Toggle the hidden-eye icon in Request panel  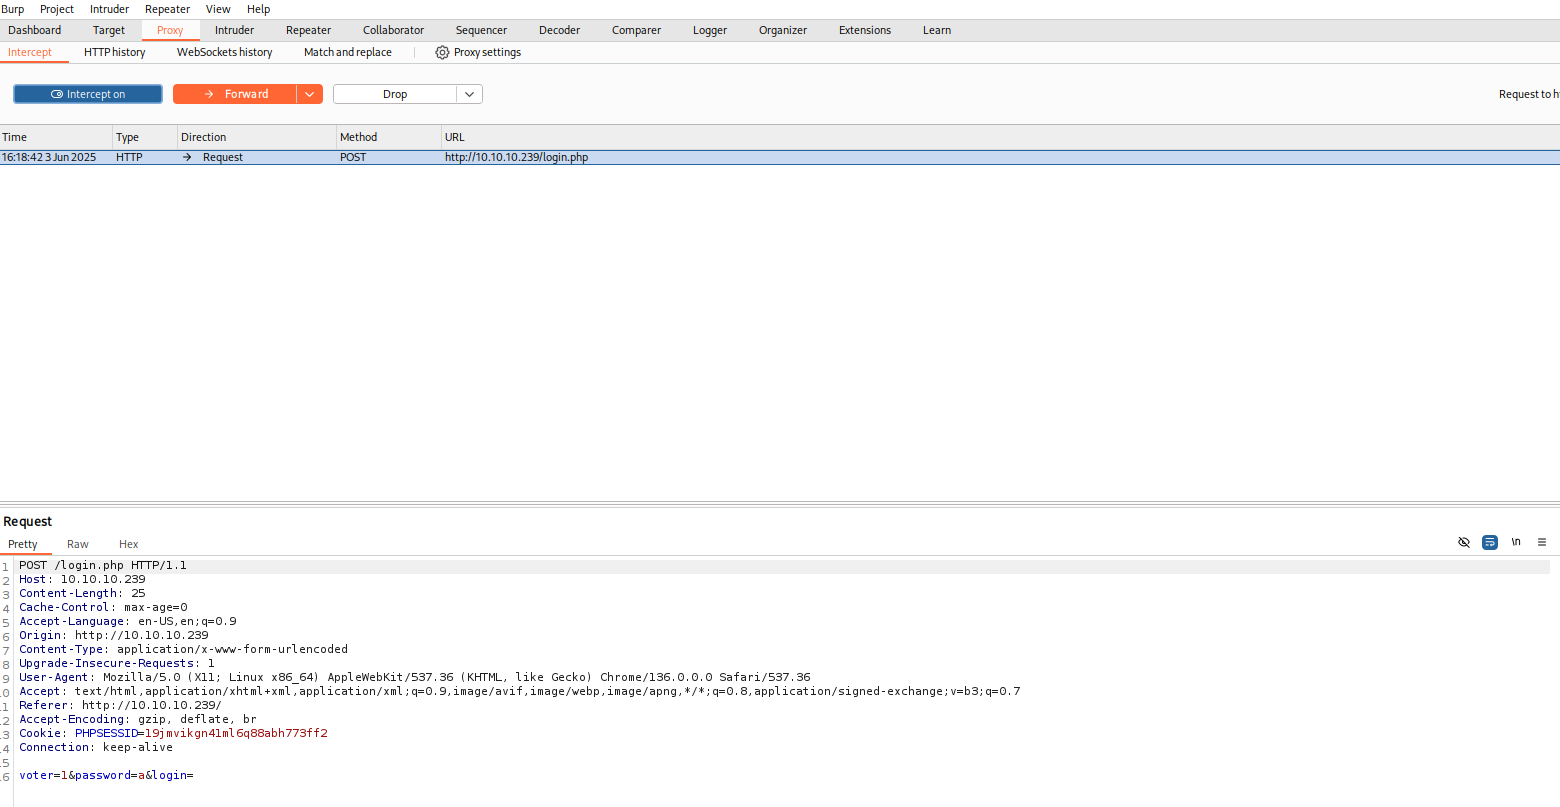coord(1464,542)
